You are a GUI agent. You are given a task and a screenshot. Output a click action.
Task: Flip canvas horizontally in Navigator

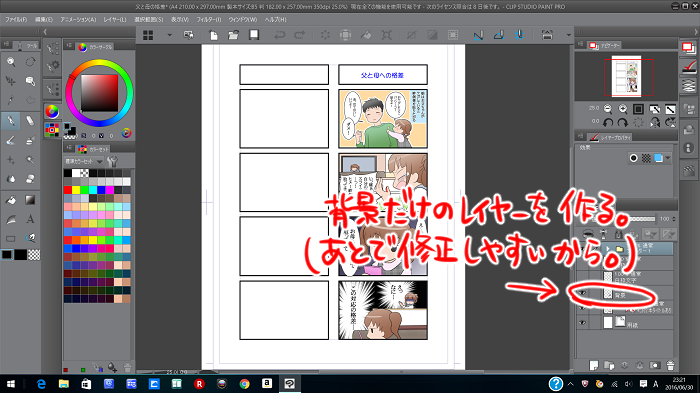[655, 122]
